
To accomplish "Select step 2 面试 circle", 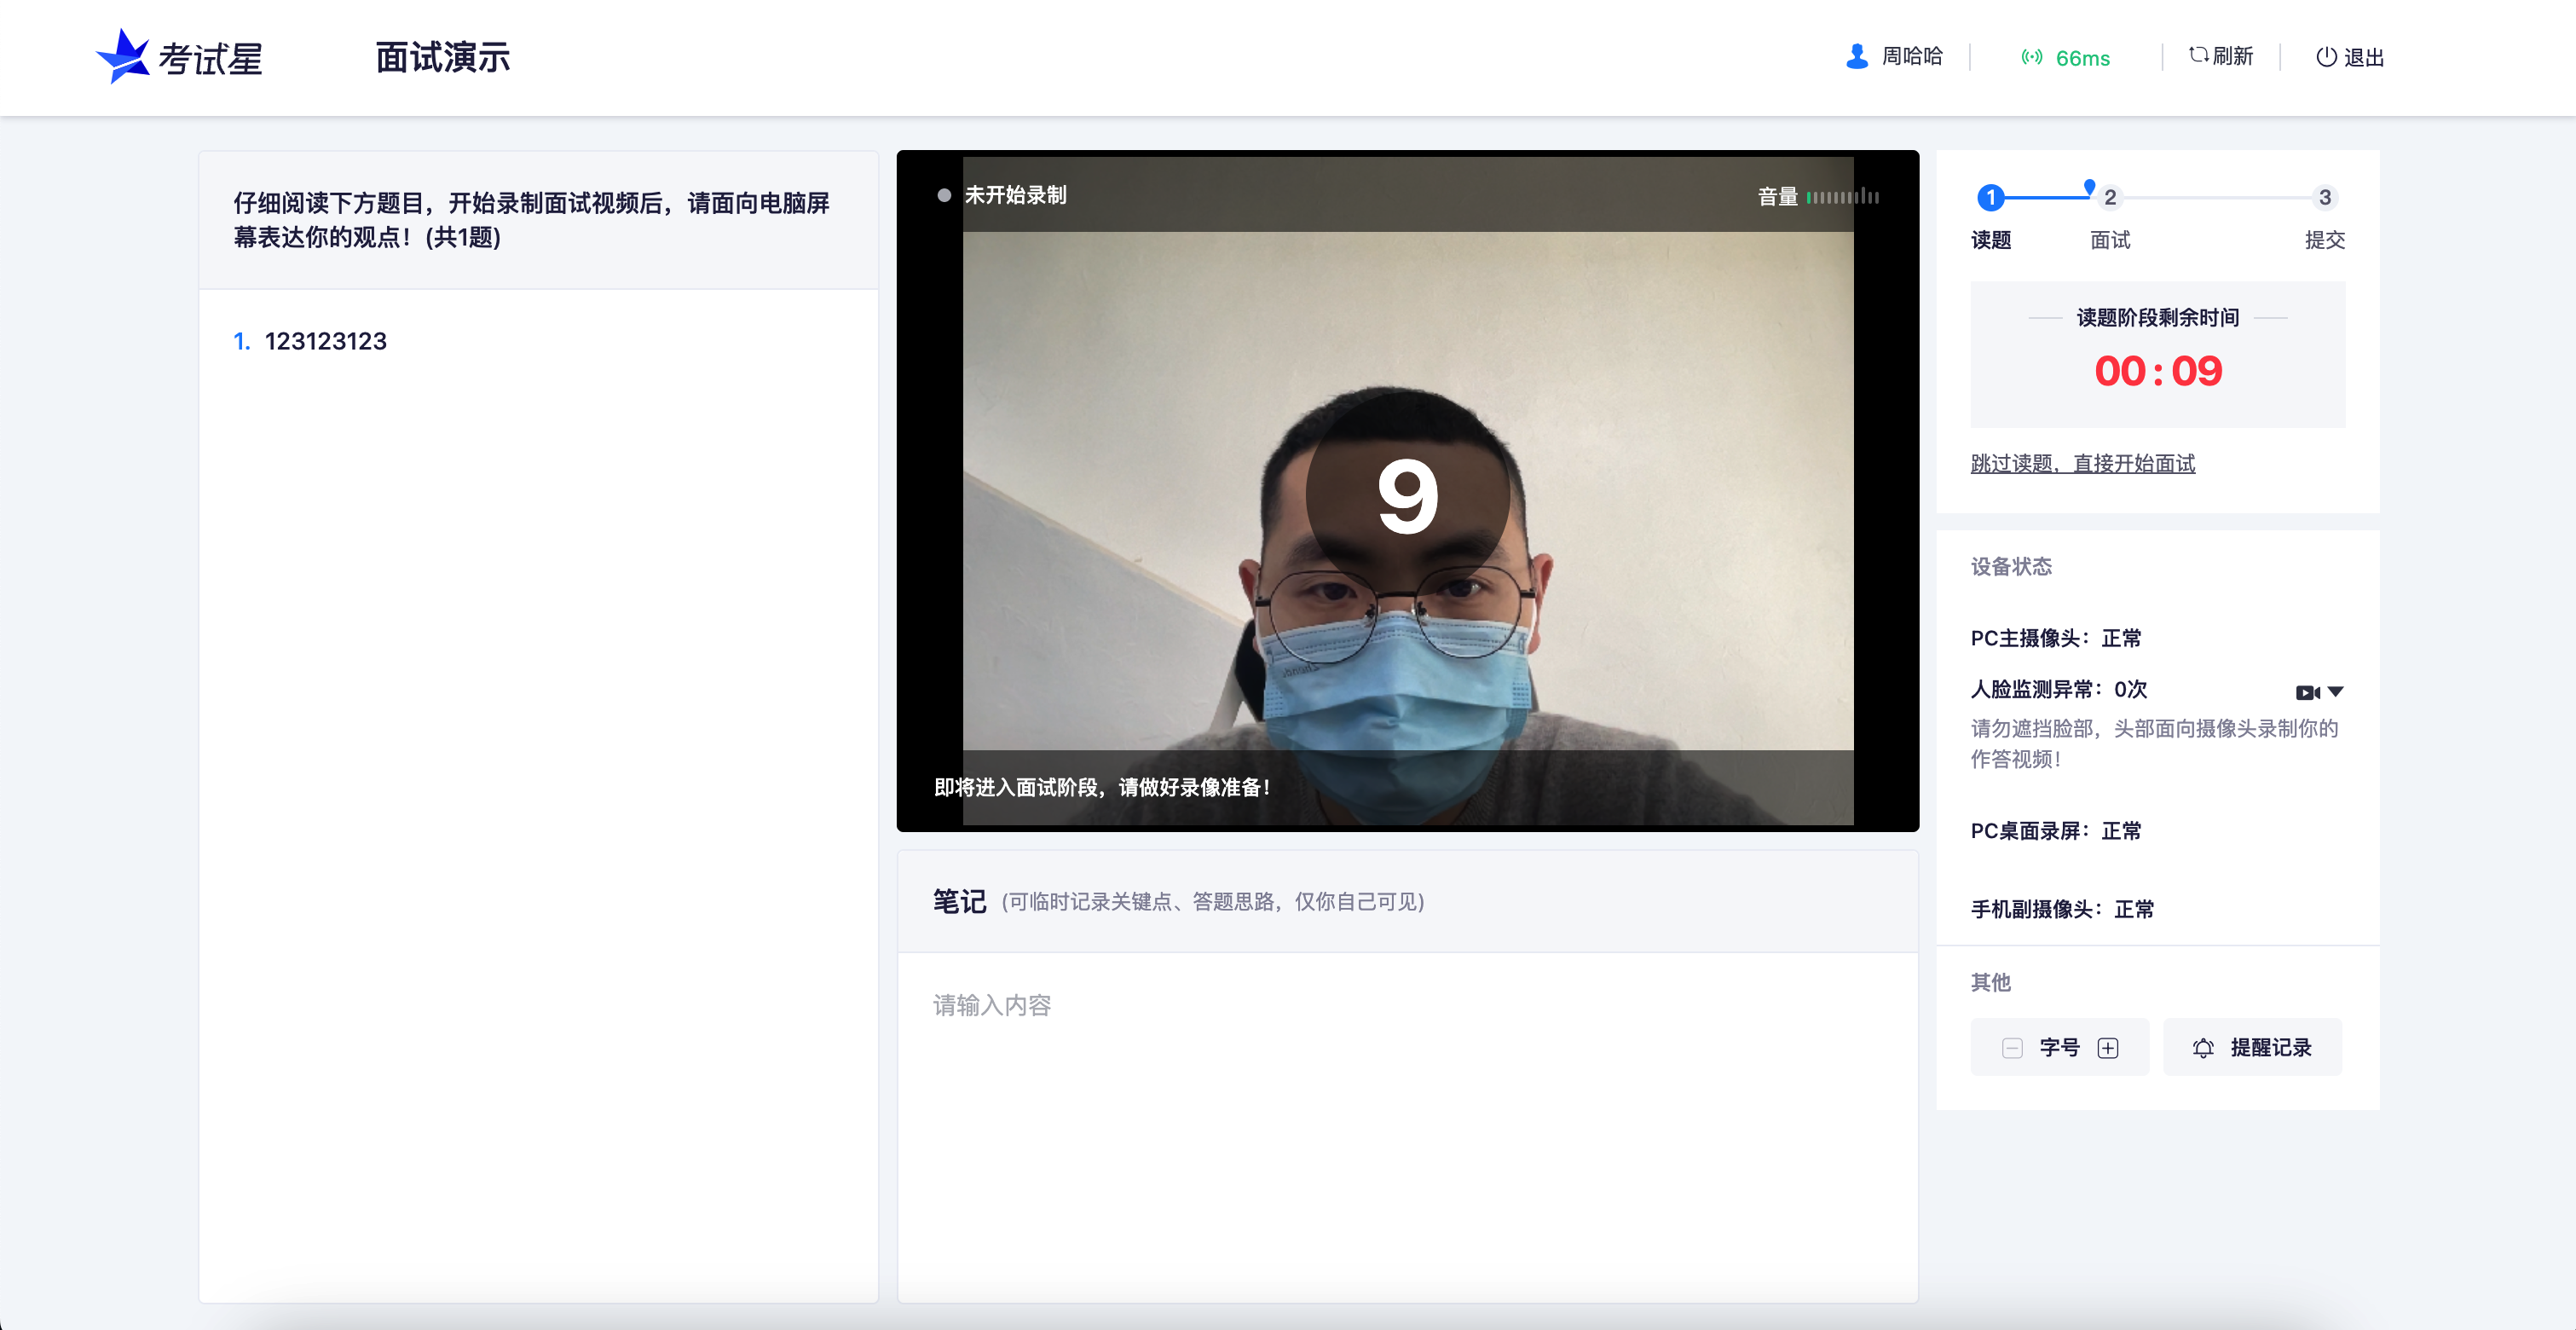I will click(x=2110, y=197).
